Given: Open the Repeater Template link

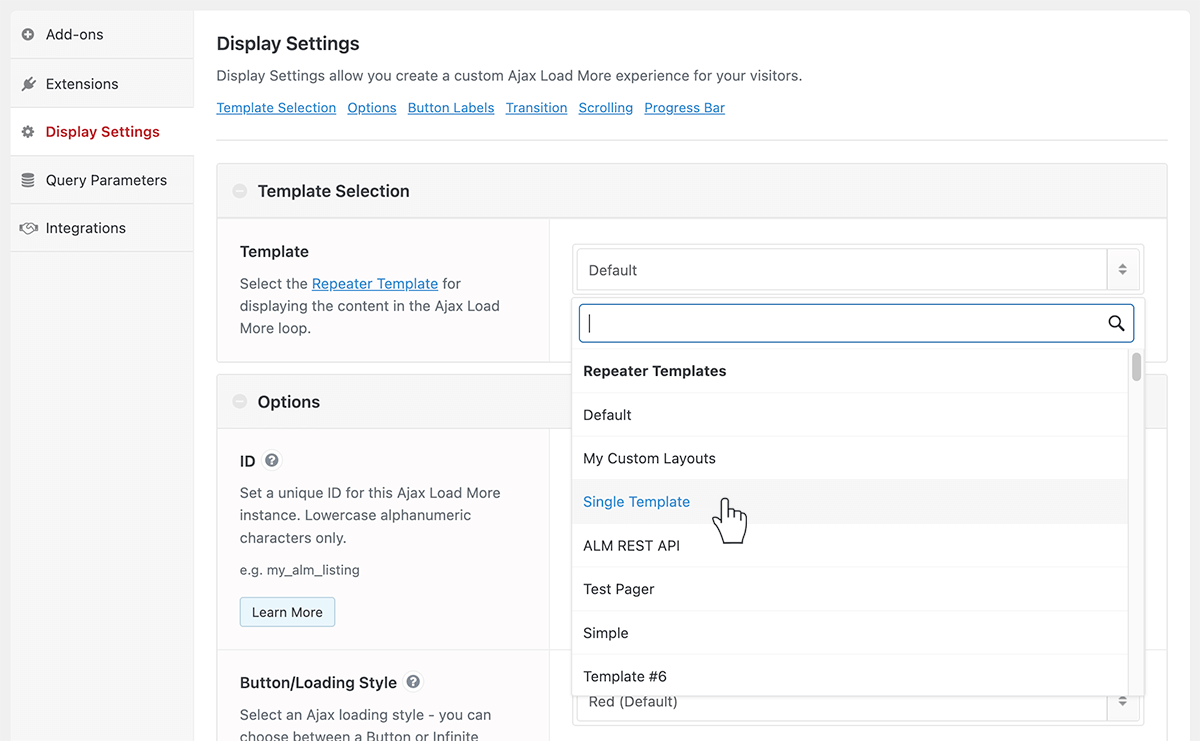Looking at the screenshot, I should pos(375,284).
